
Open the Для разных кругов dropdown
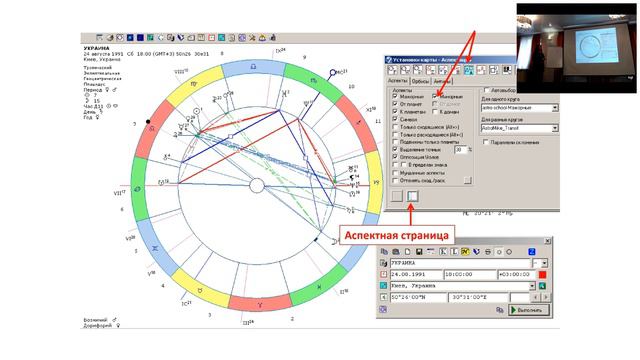(x=555, y=128)
